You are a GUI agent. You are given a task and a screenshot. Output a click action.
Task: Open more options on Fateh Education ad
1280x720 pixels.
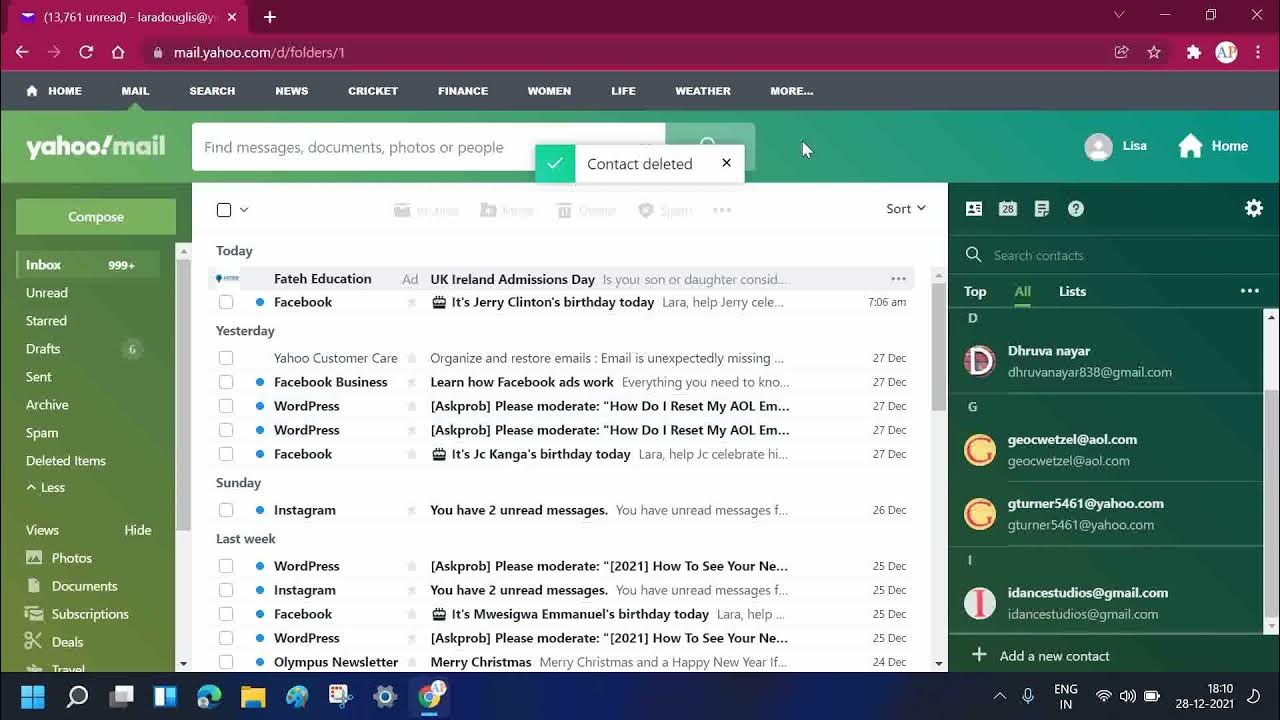pyautogui.click(x=898, y=279)
